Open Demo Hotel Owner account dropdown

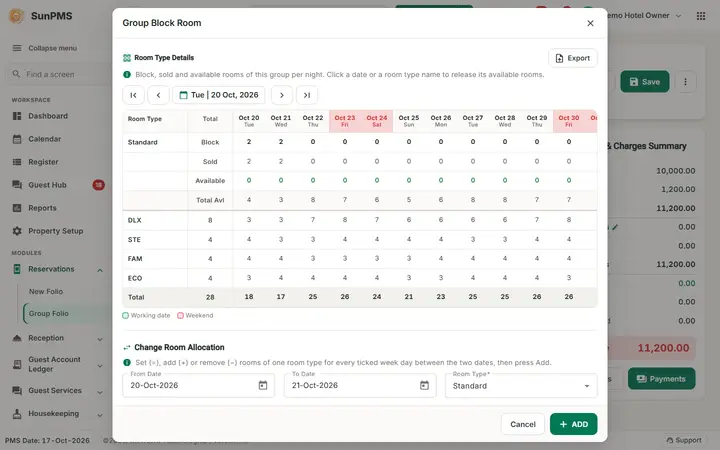[x=643, y=16]
